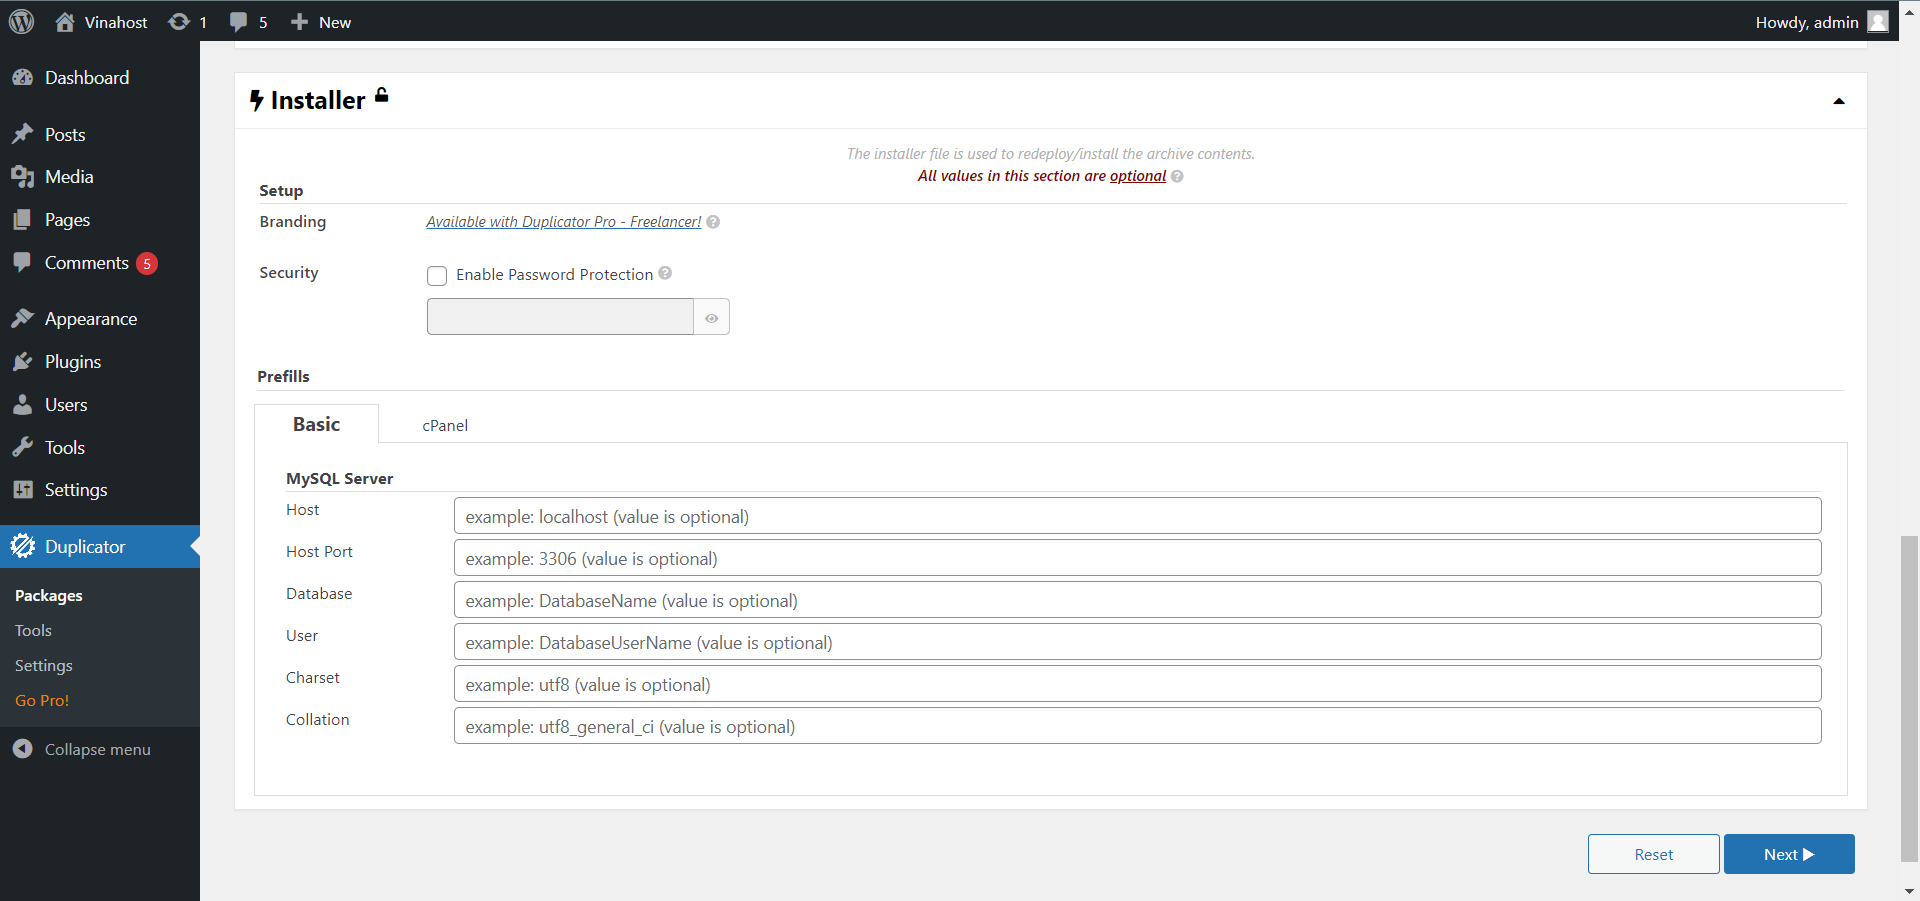Screen dimensions: 1920x901
Task: Click help icon beside optional values notice
Action: [x=1177, y=176]
